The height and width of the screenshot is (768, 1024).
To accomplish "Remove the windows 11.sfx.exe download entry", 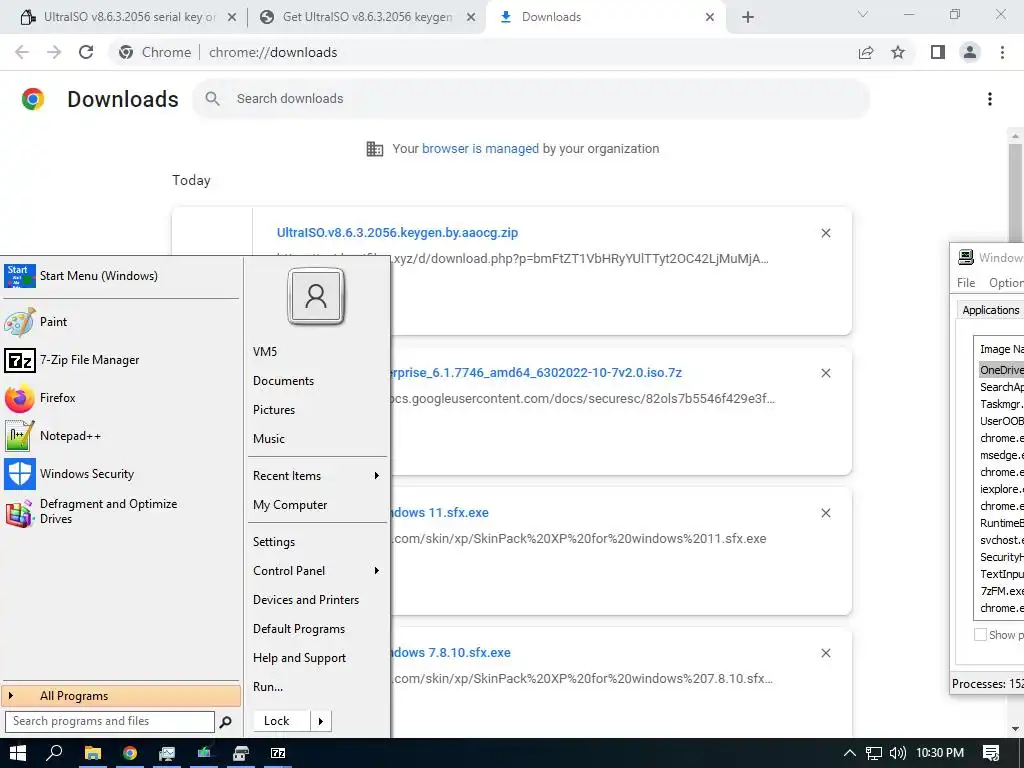I will click(826, 513).
